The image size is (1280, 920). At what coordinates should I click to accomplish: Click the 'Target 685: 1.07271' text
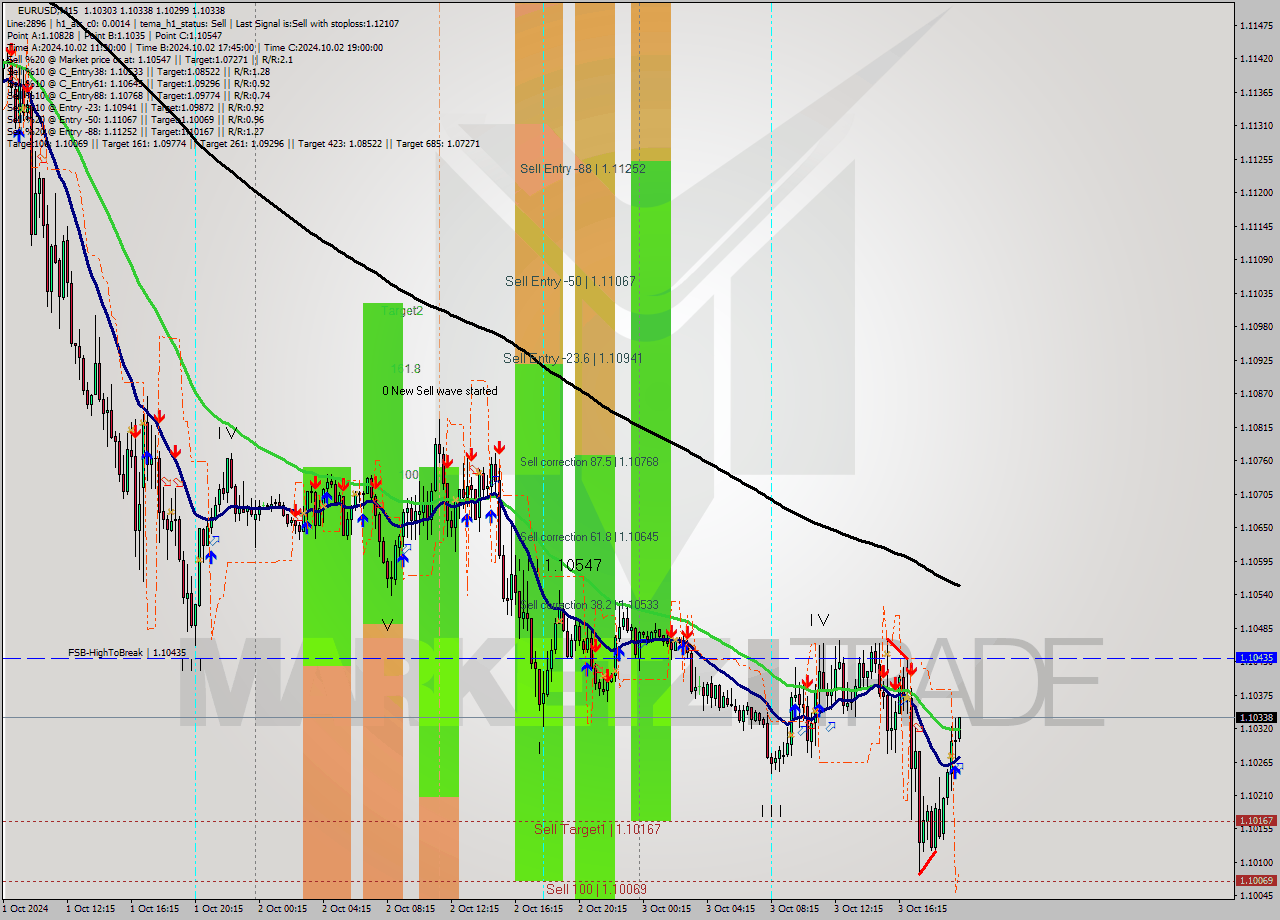[437, 143]
